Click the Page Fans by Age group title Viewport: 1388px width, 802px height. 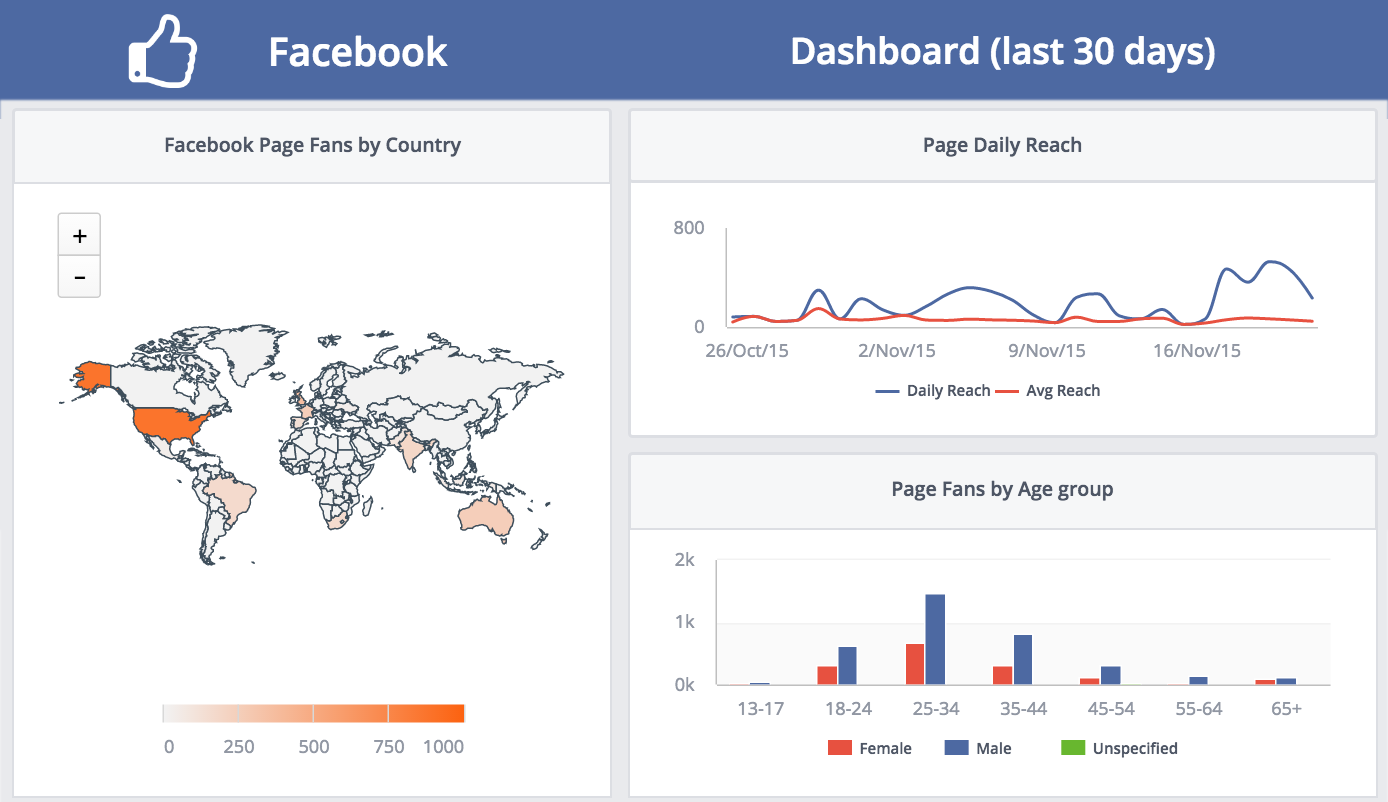coord(1002,489)
